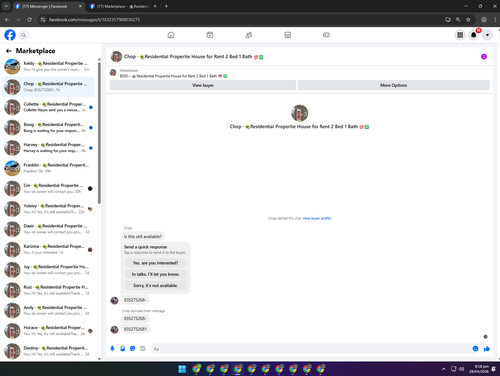Open the Collette conversation

coord(49,107)
